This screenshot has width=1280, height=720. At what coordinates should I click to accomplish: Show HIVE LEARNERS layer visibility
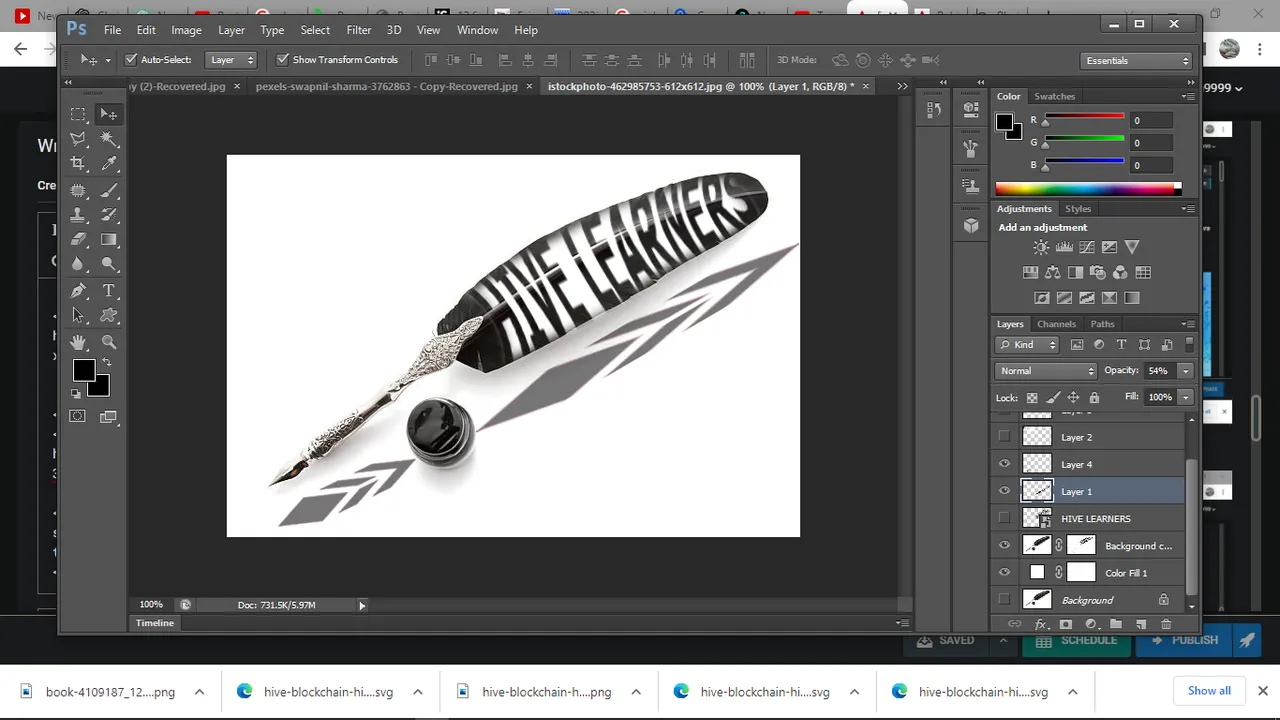pos(1005,518)
